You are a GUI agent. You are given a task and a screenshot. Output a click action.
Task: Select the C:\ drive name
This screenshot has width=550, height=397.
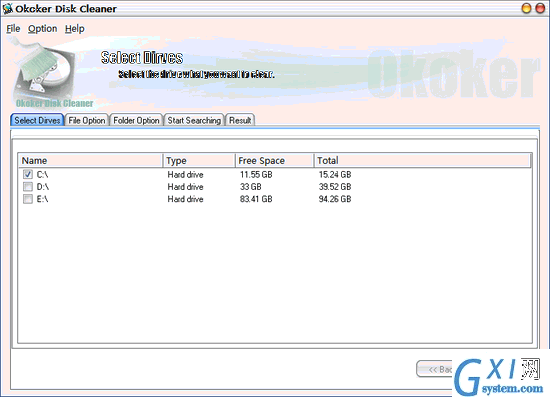point(42,174)
